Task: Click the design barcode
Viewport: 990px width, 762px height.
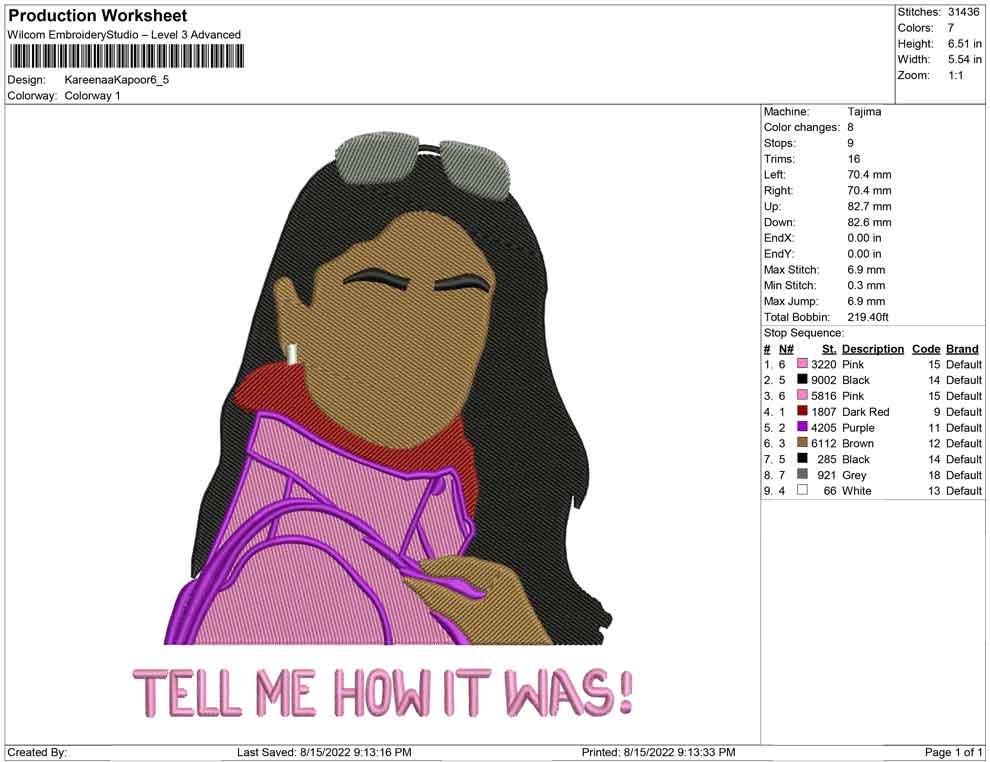Action: click(x=126, y=57)
